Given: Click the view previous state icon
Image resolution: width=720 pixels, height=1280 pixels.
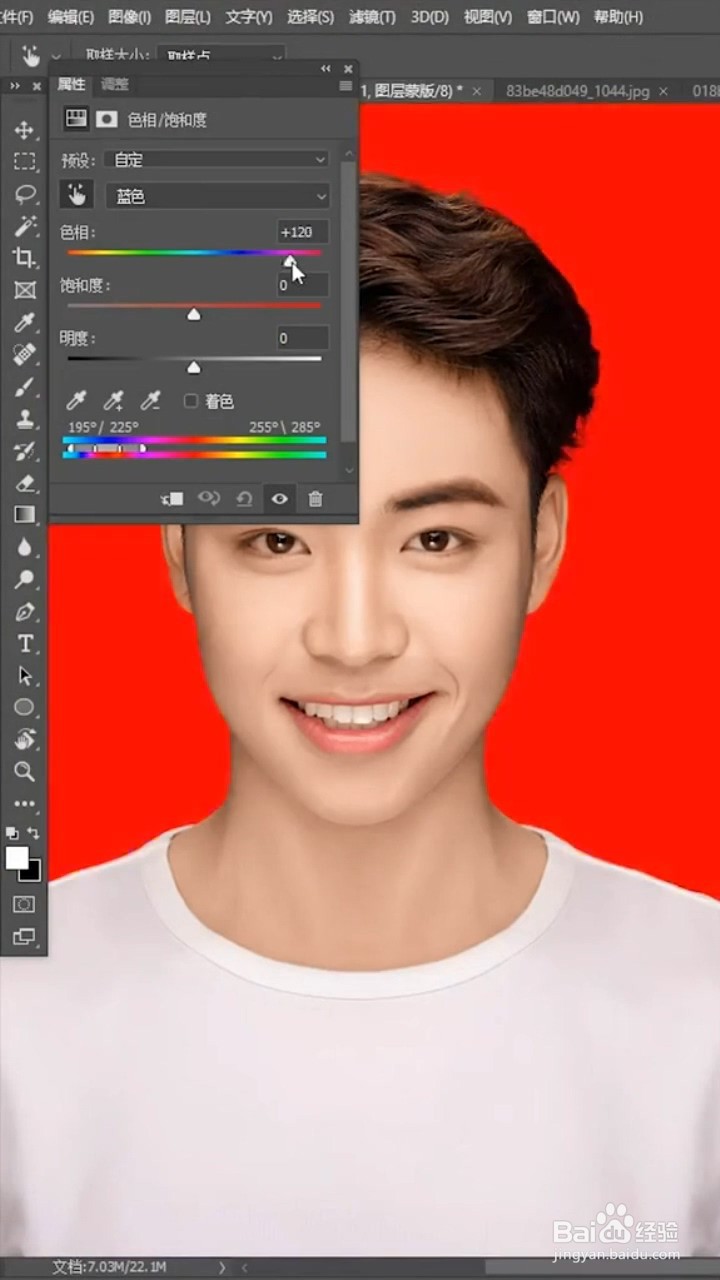Looking at the screenshot, I should point(208,498).
